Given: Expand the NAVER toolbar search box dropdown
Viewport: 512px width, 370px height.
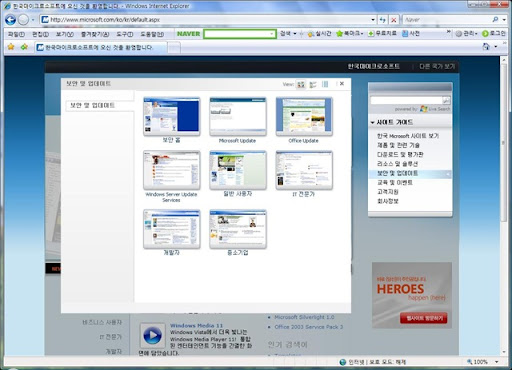Looking at the screenshot, I should (272, 34).
